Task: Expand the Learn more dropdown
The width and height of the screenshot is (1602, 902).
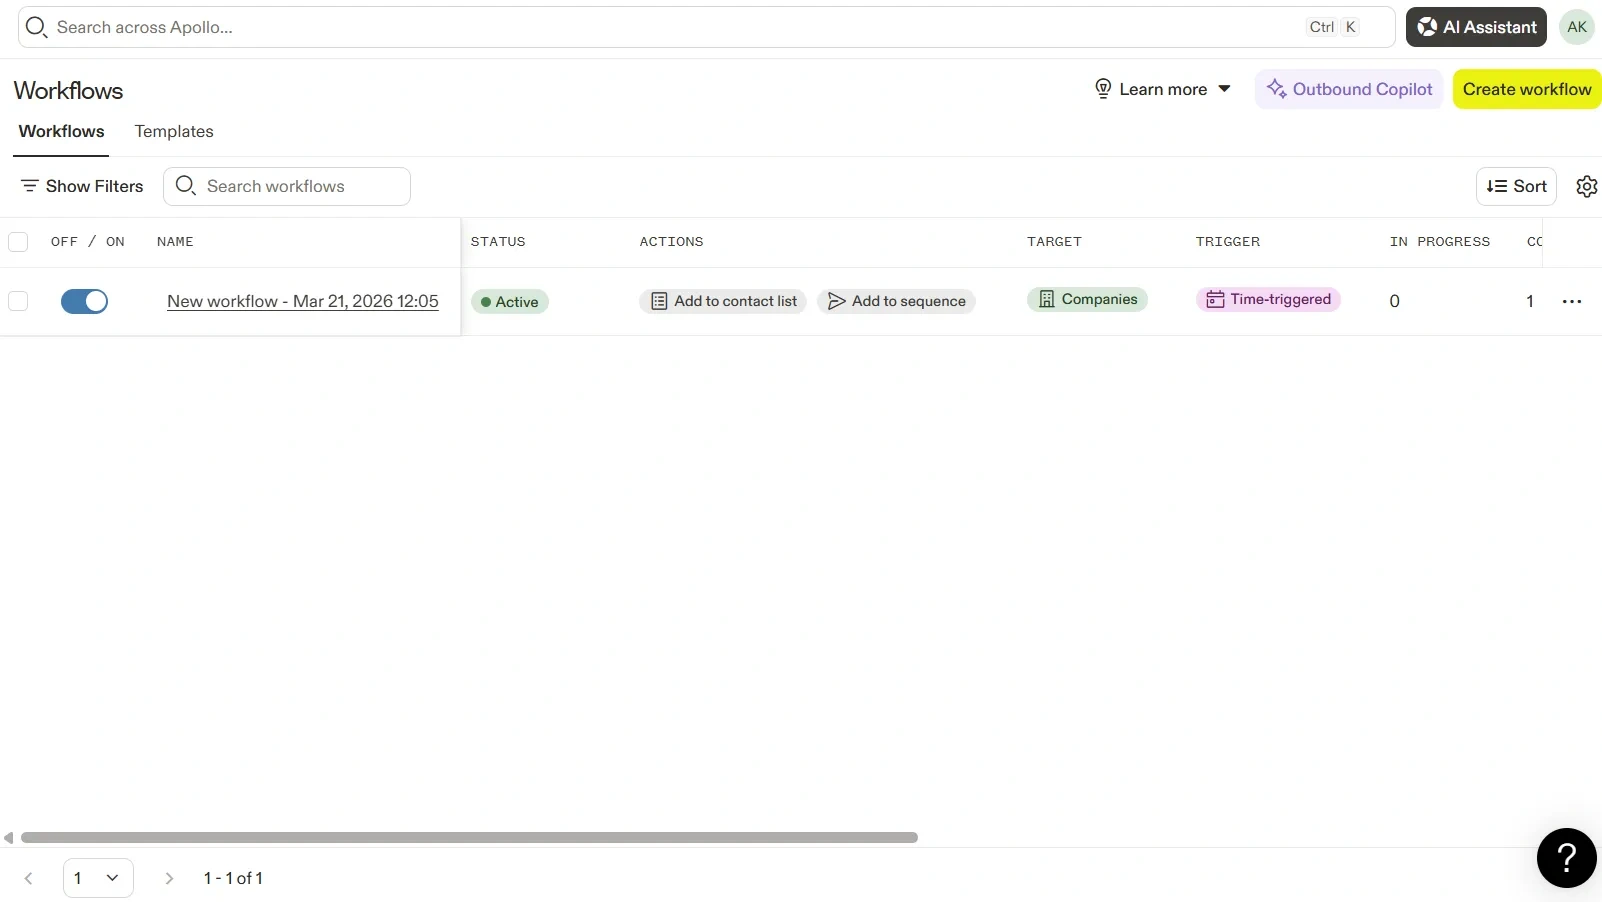Action: [1163, 89]
